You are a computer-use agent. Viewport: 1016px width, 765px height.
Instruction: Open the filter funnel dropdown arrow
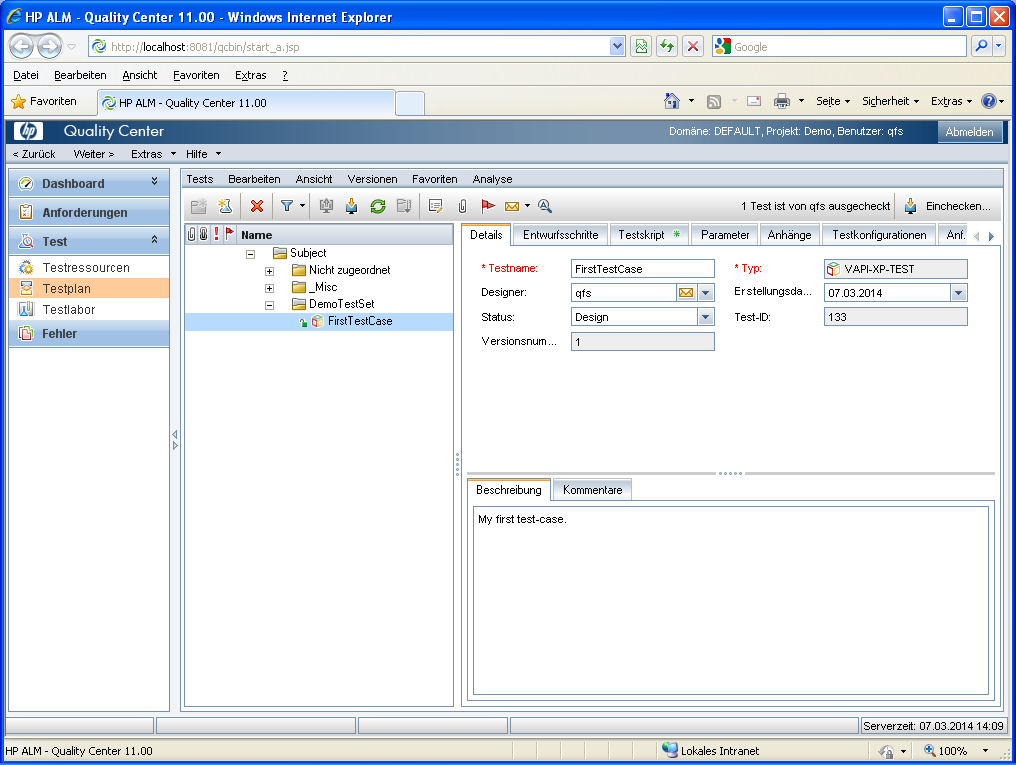tap(302, 206)
